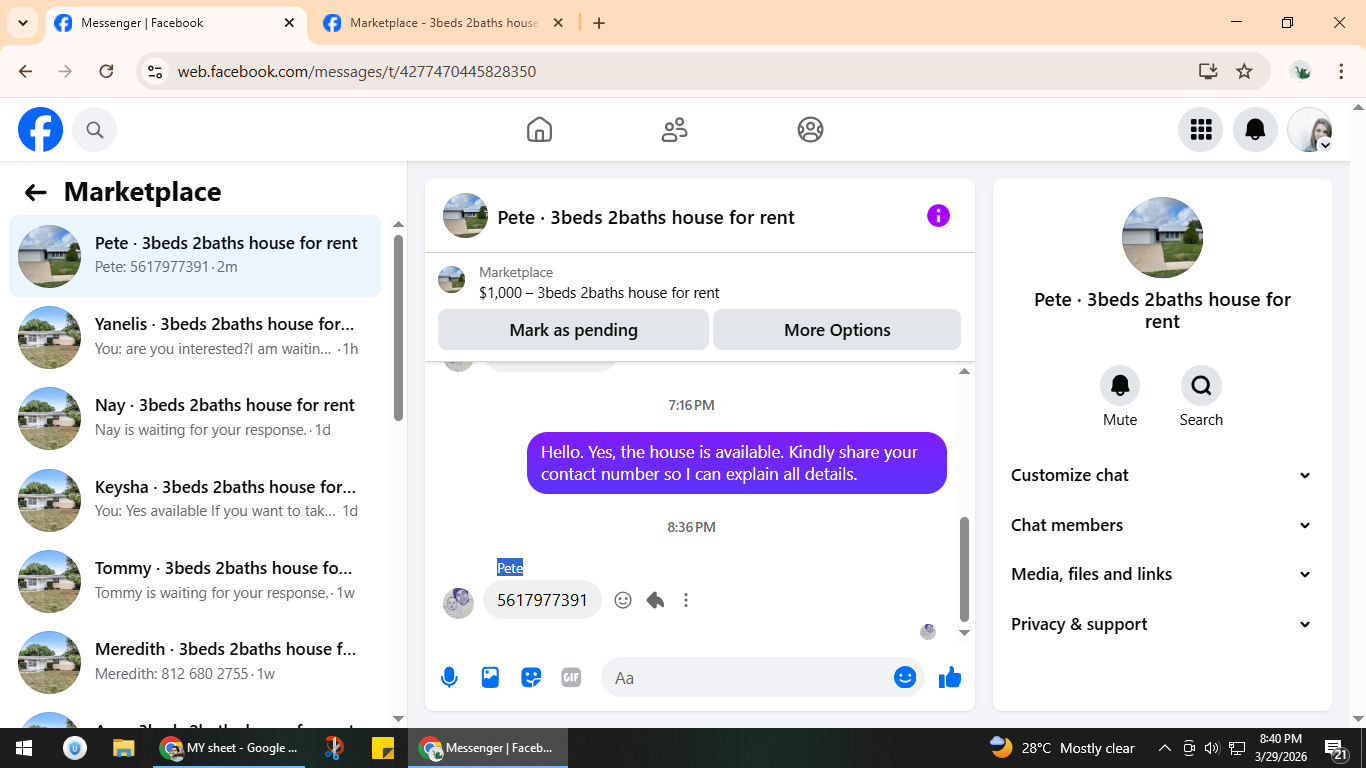1366x768 pixels.
Task: Open Yanelis's chat in conversation list
Action: click(x=195, y=337)
